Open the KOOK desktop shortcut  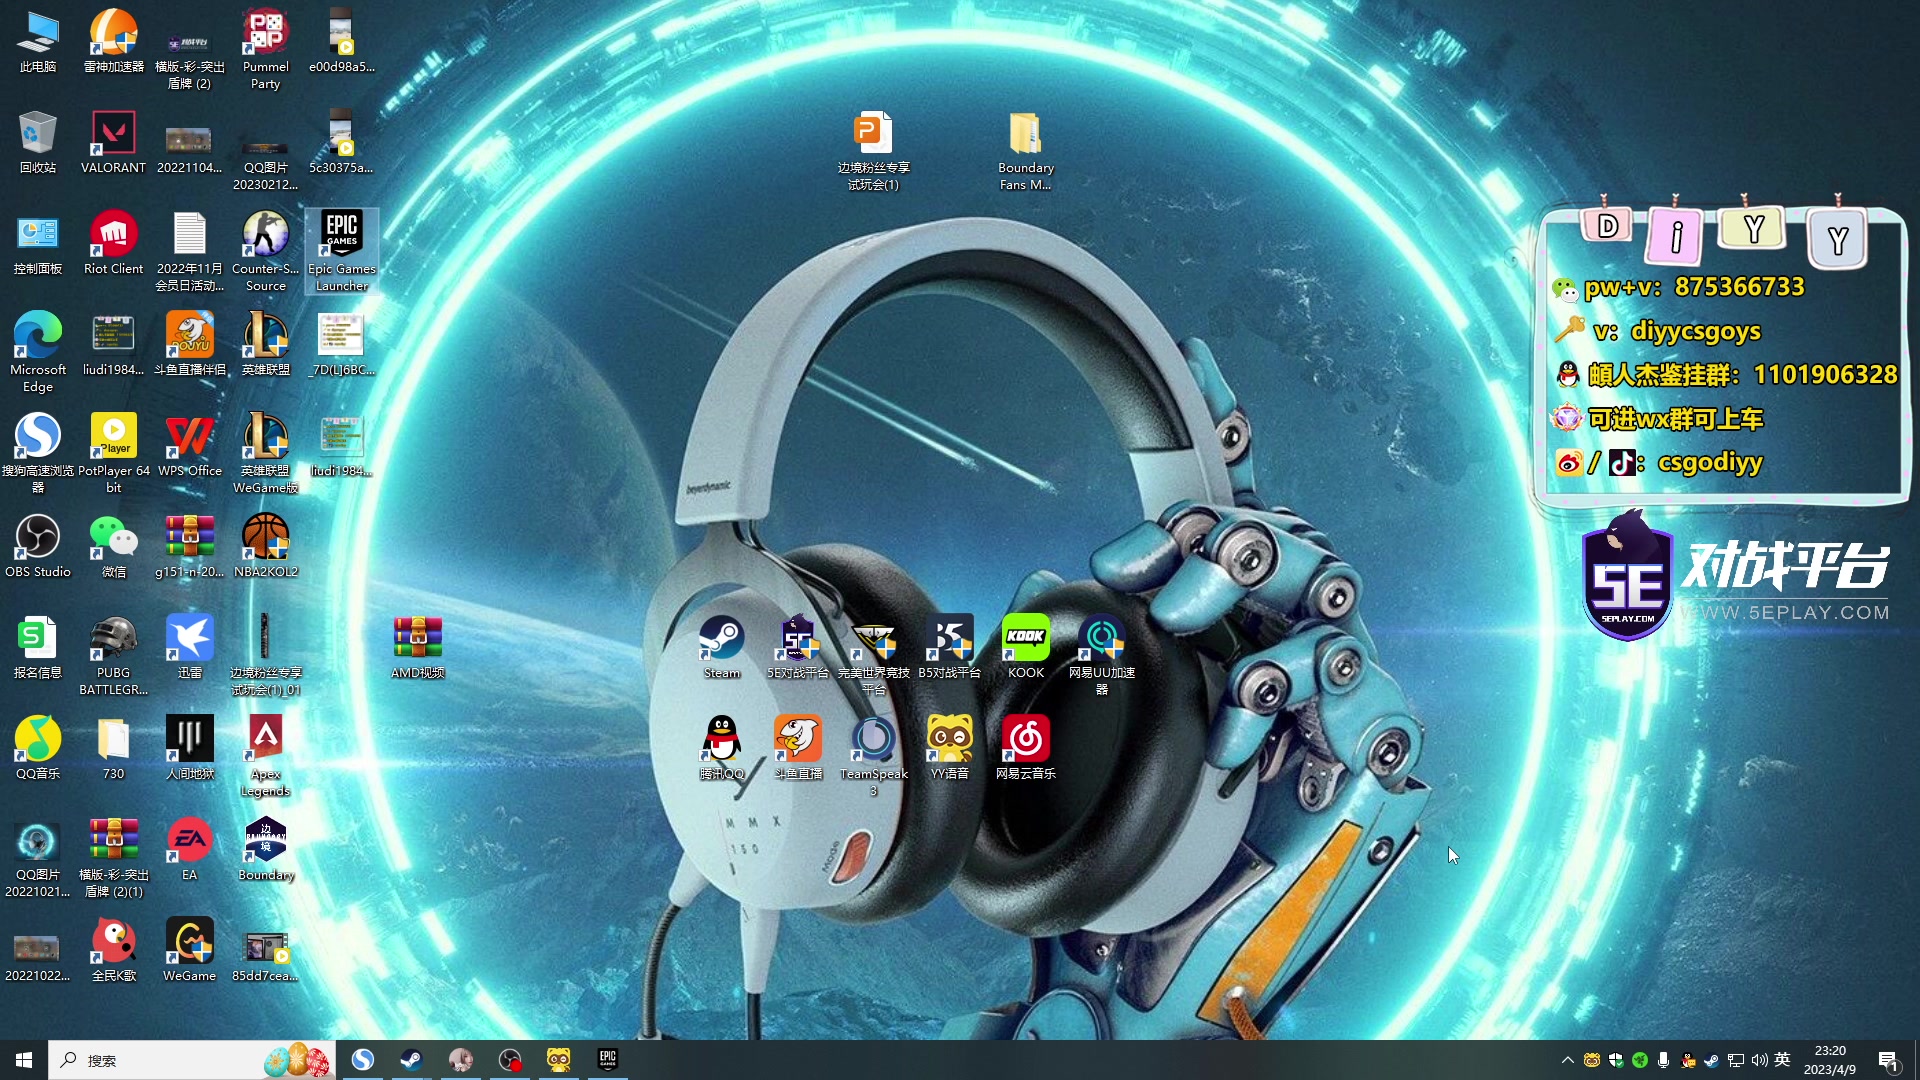pyautogui.click(x=1025, y=646)
